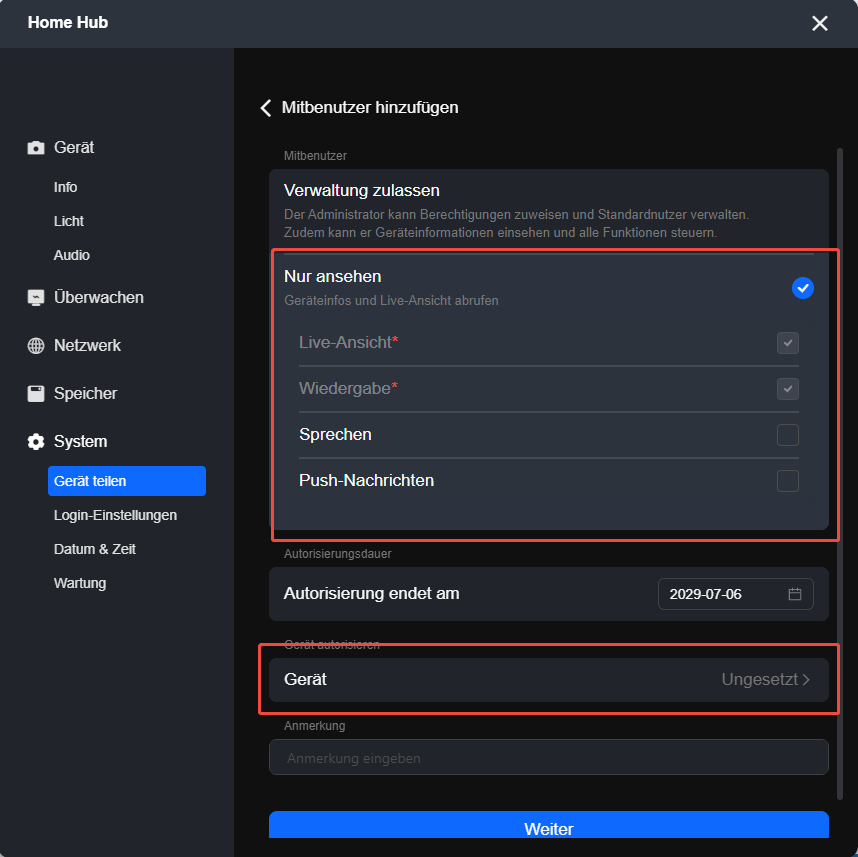Viewport: 858px width, 857px height.
Task: Click the Anmerkung eingeben input field
Action: [549, 757]
